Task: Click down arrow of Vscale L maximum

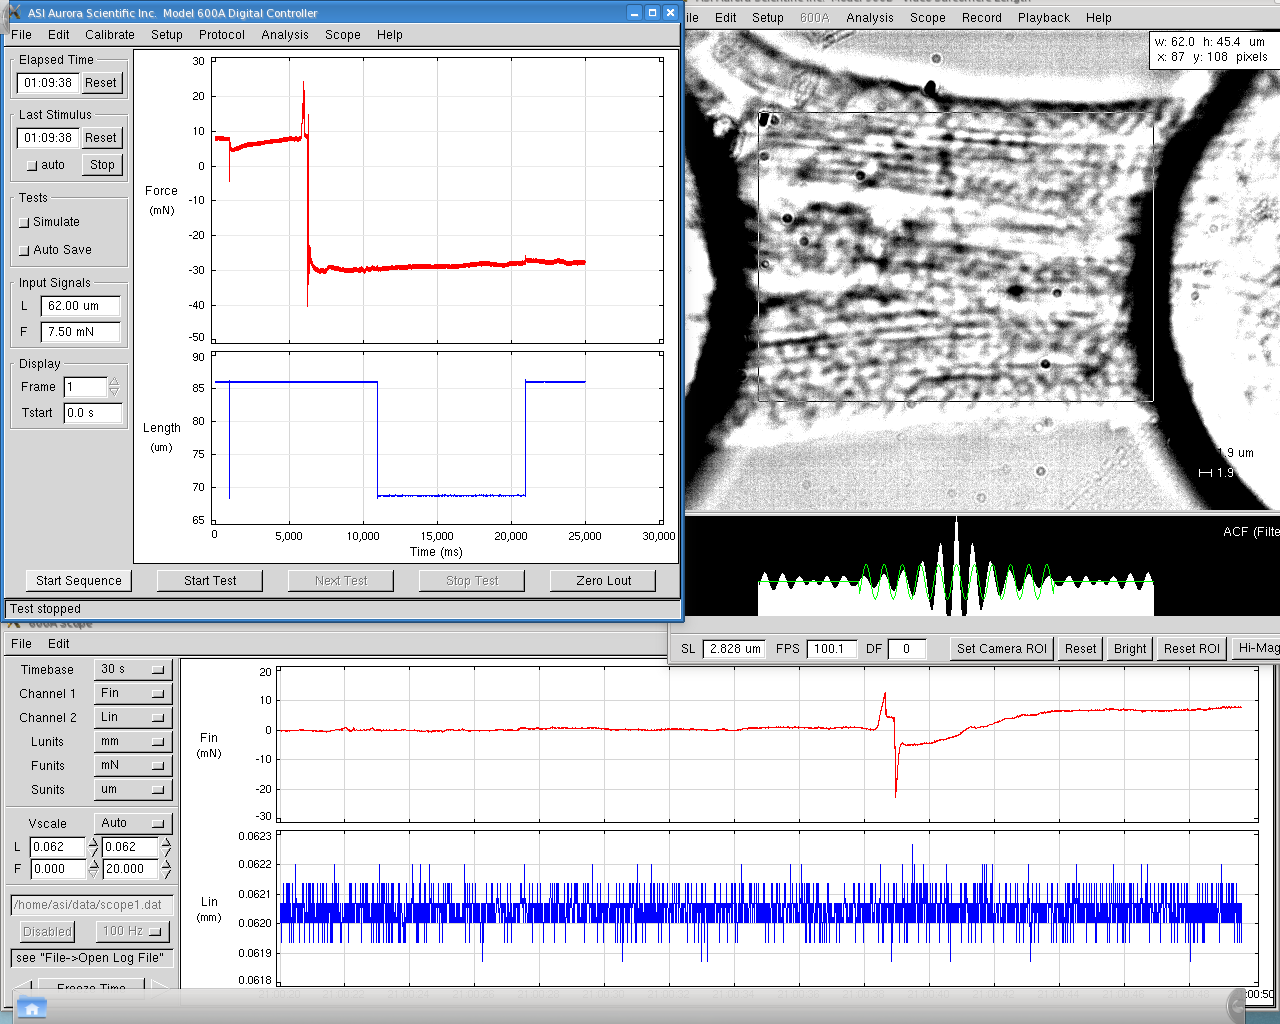Action: click(166, 852)
